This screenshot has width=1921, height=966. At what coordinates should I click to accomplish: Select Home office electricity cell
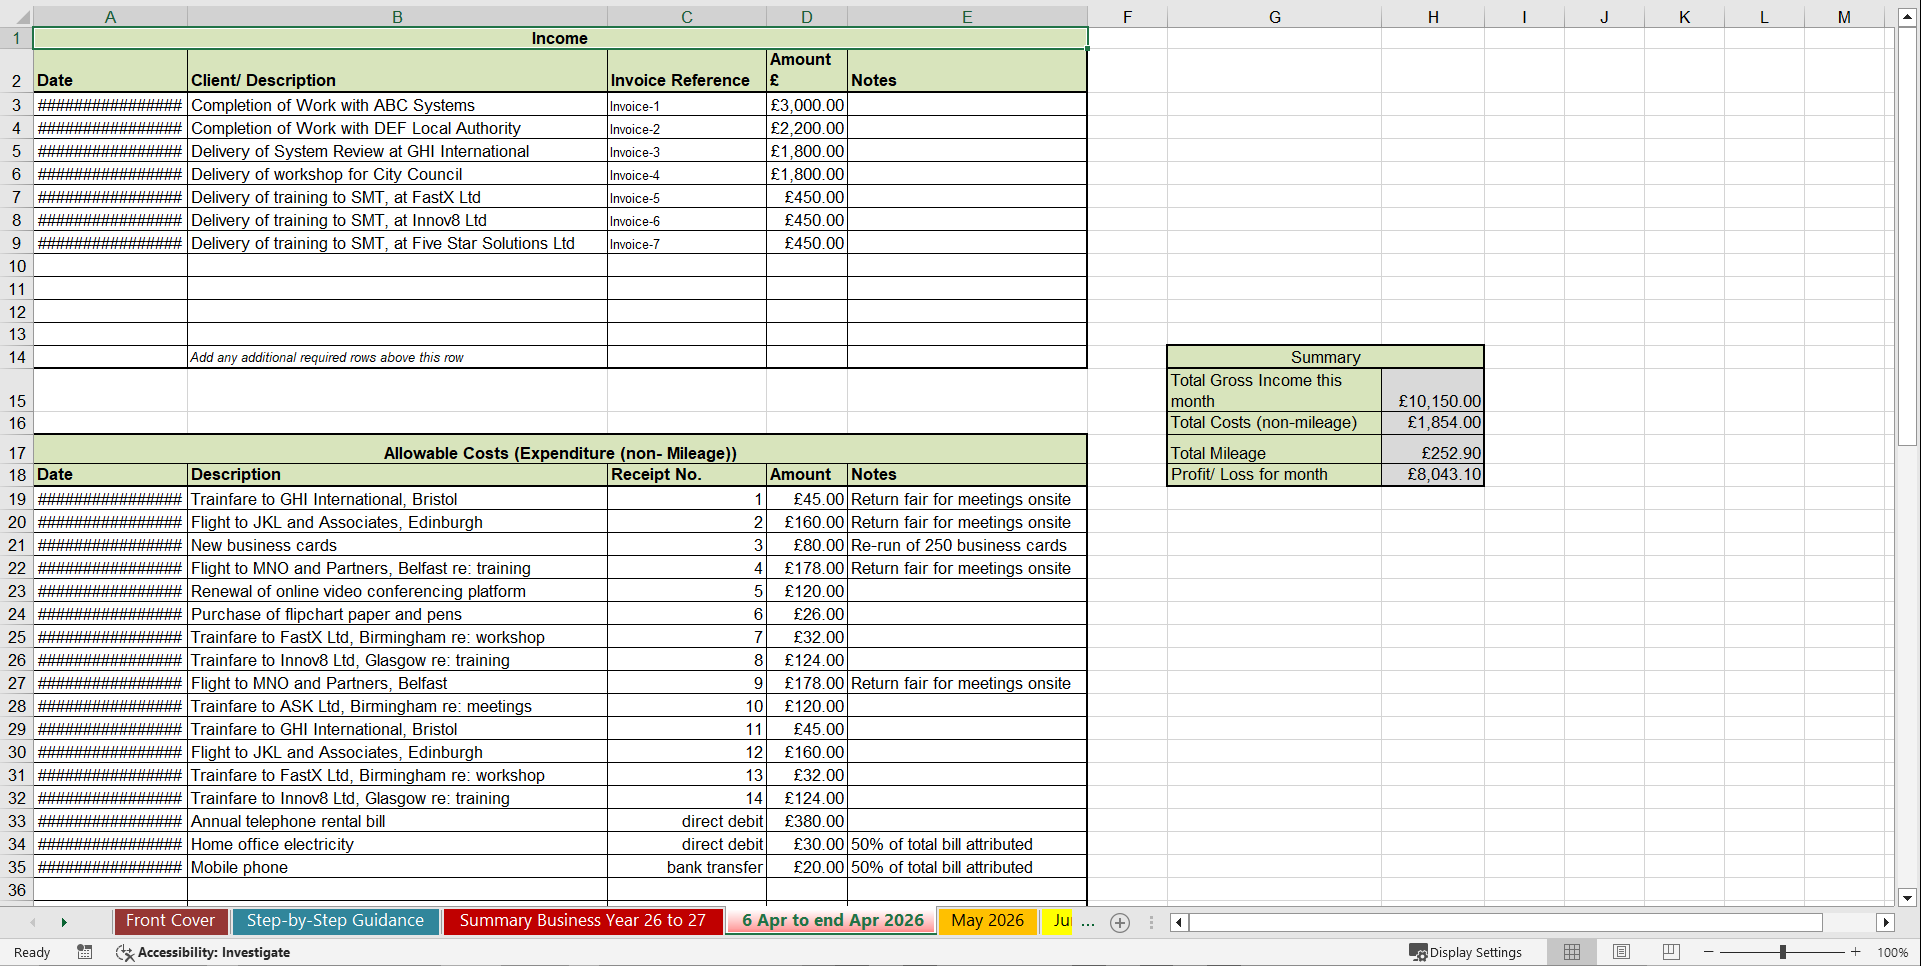pyautogui.click(x=397, y=844)
